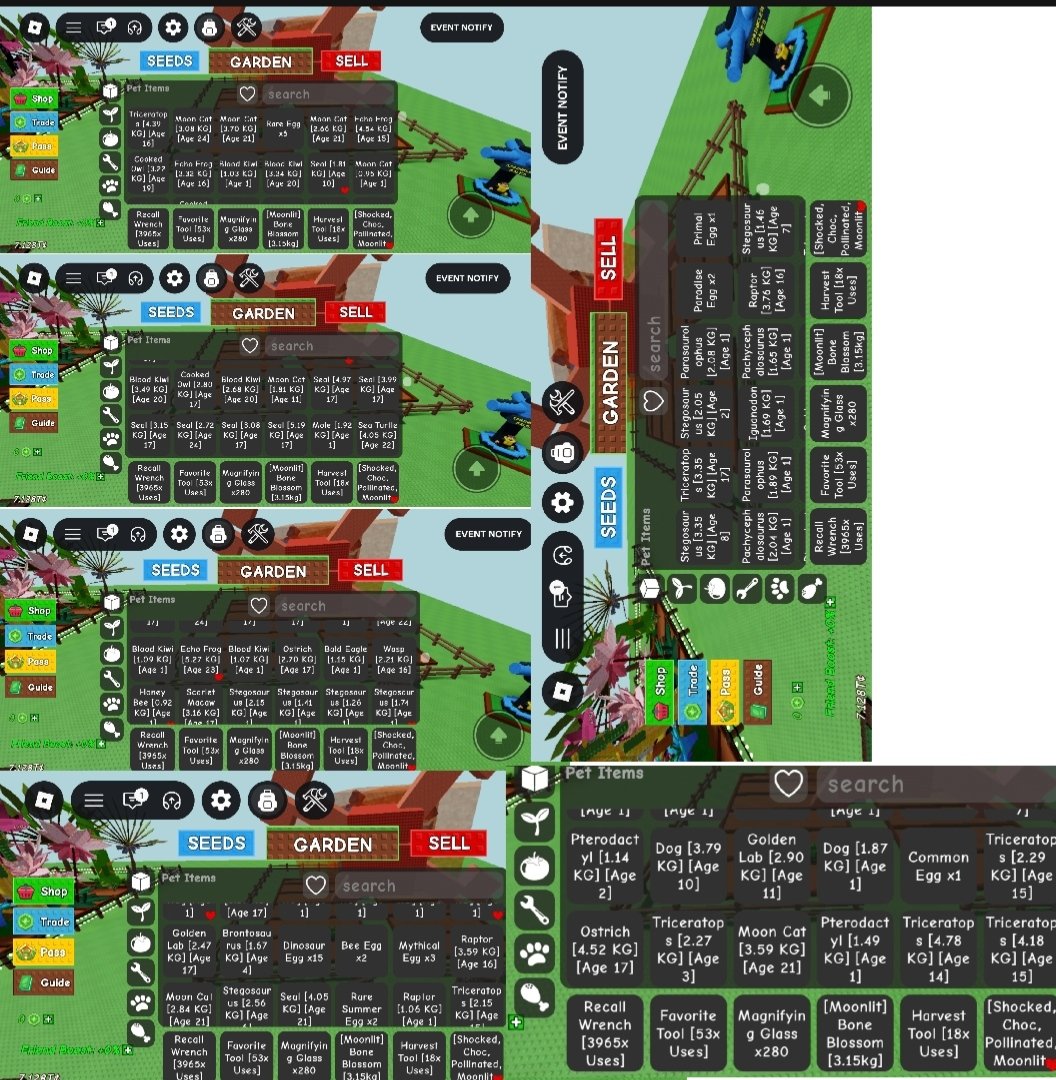Screen dimensions: 1056x1080
Task: Open the gear settings icon in rotated screenshot
Action: point(563,502)
